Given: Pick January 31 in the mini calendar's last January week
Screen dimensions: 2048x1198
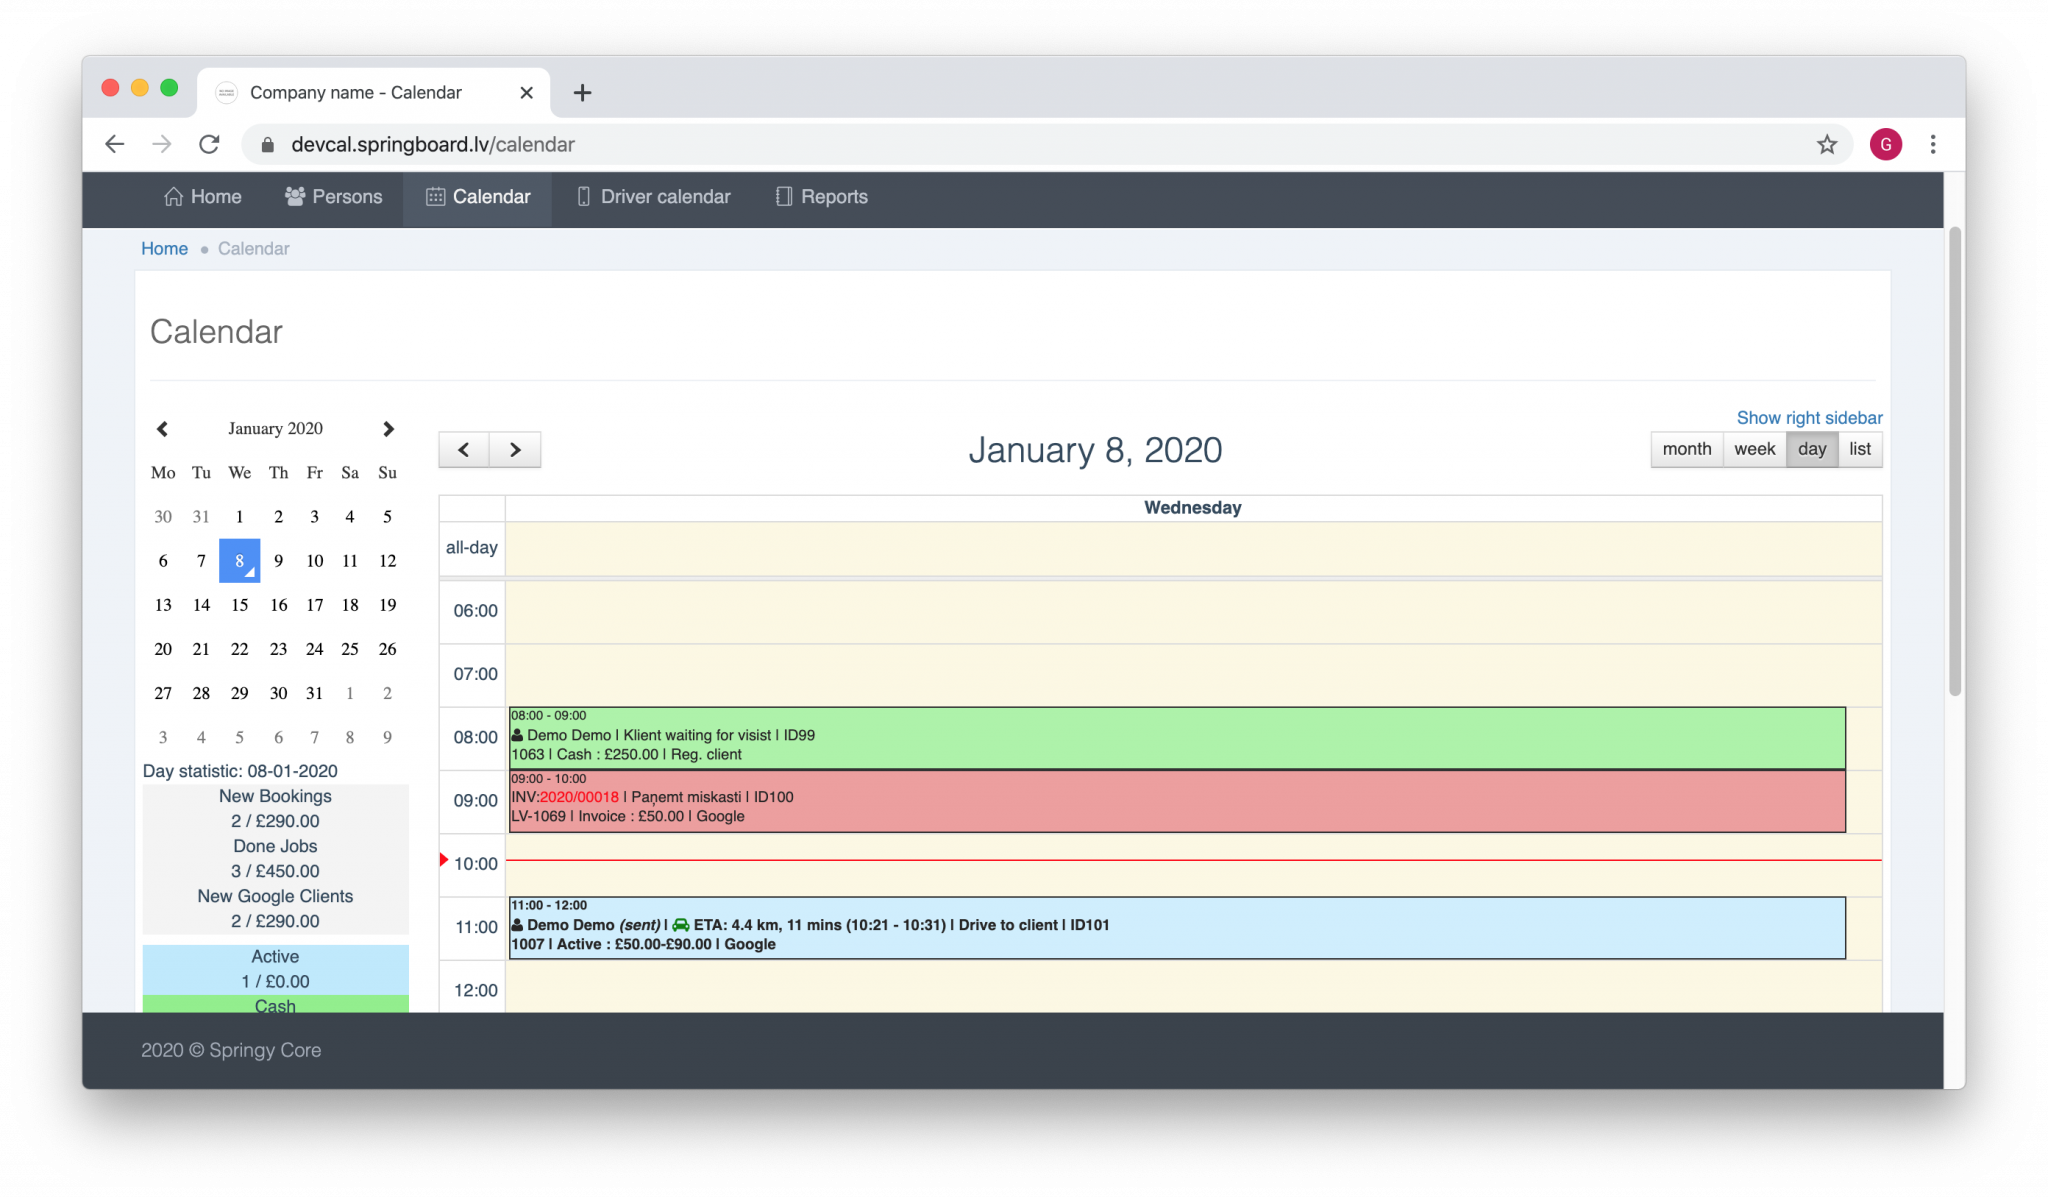Looking at the screenshot, I should click(314, 693).
